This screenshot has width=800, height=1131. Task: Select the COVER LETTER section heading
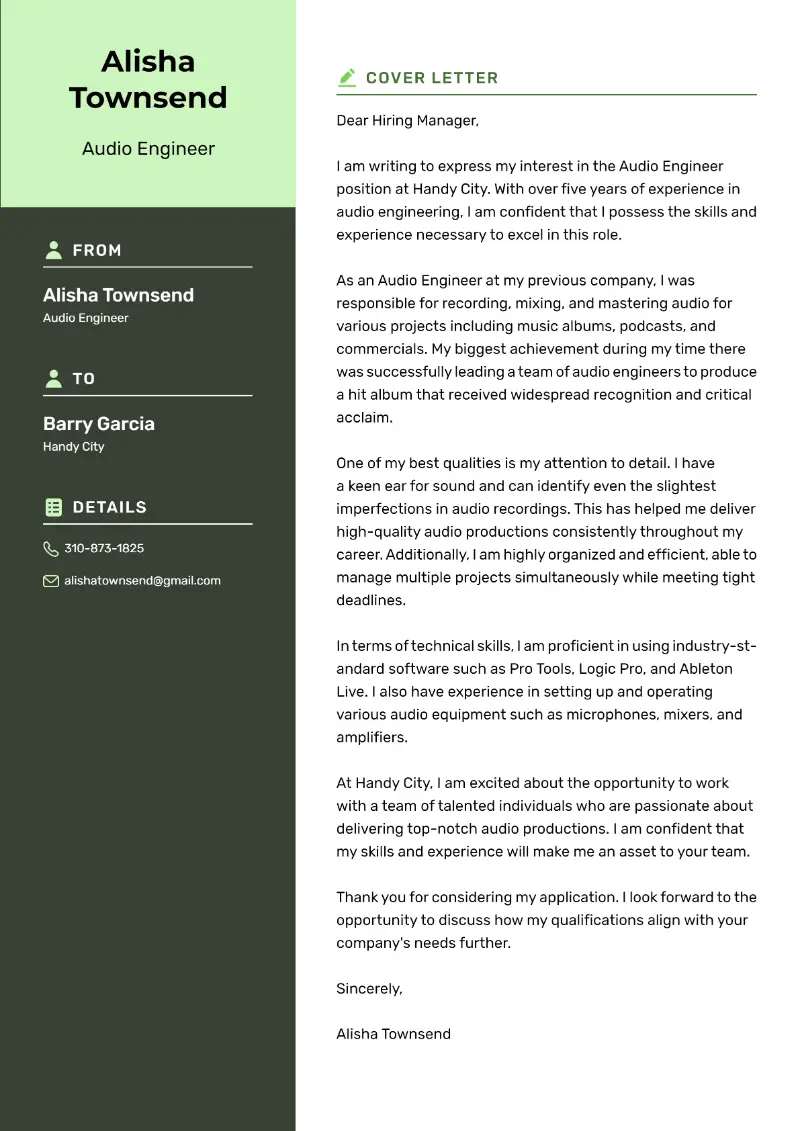(432, 78)
